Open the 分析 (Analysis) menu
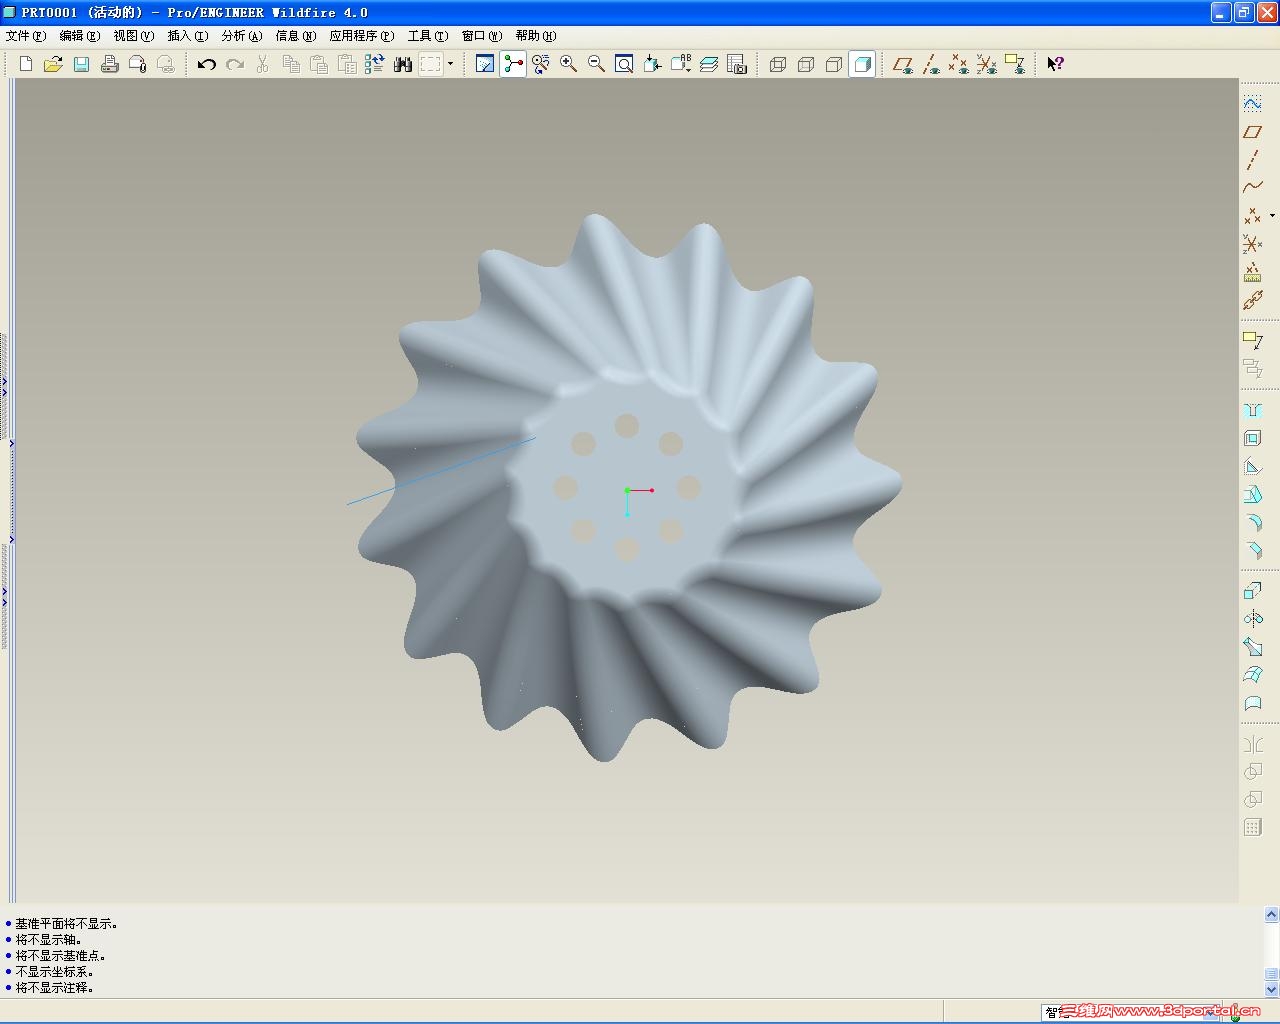Screen dimensions: 1280x1024 pyautogui.click(x=242, y=36)
